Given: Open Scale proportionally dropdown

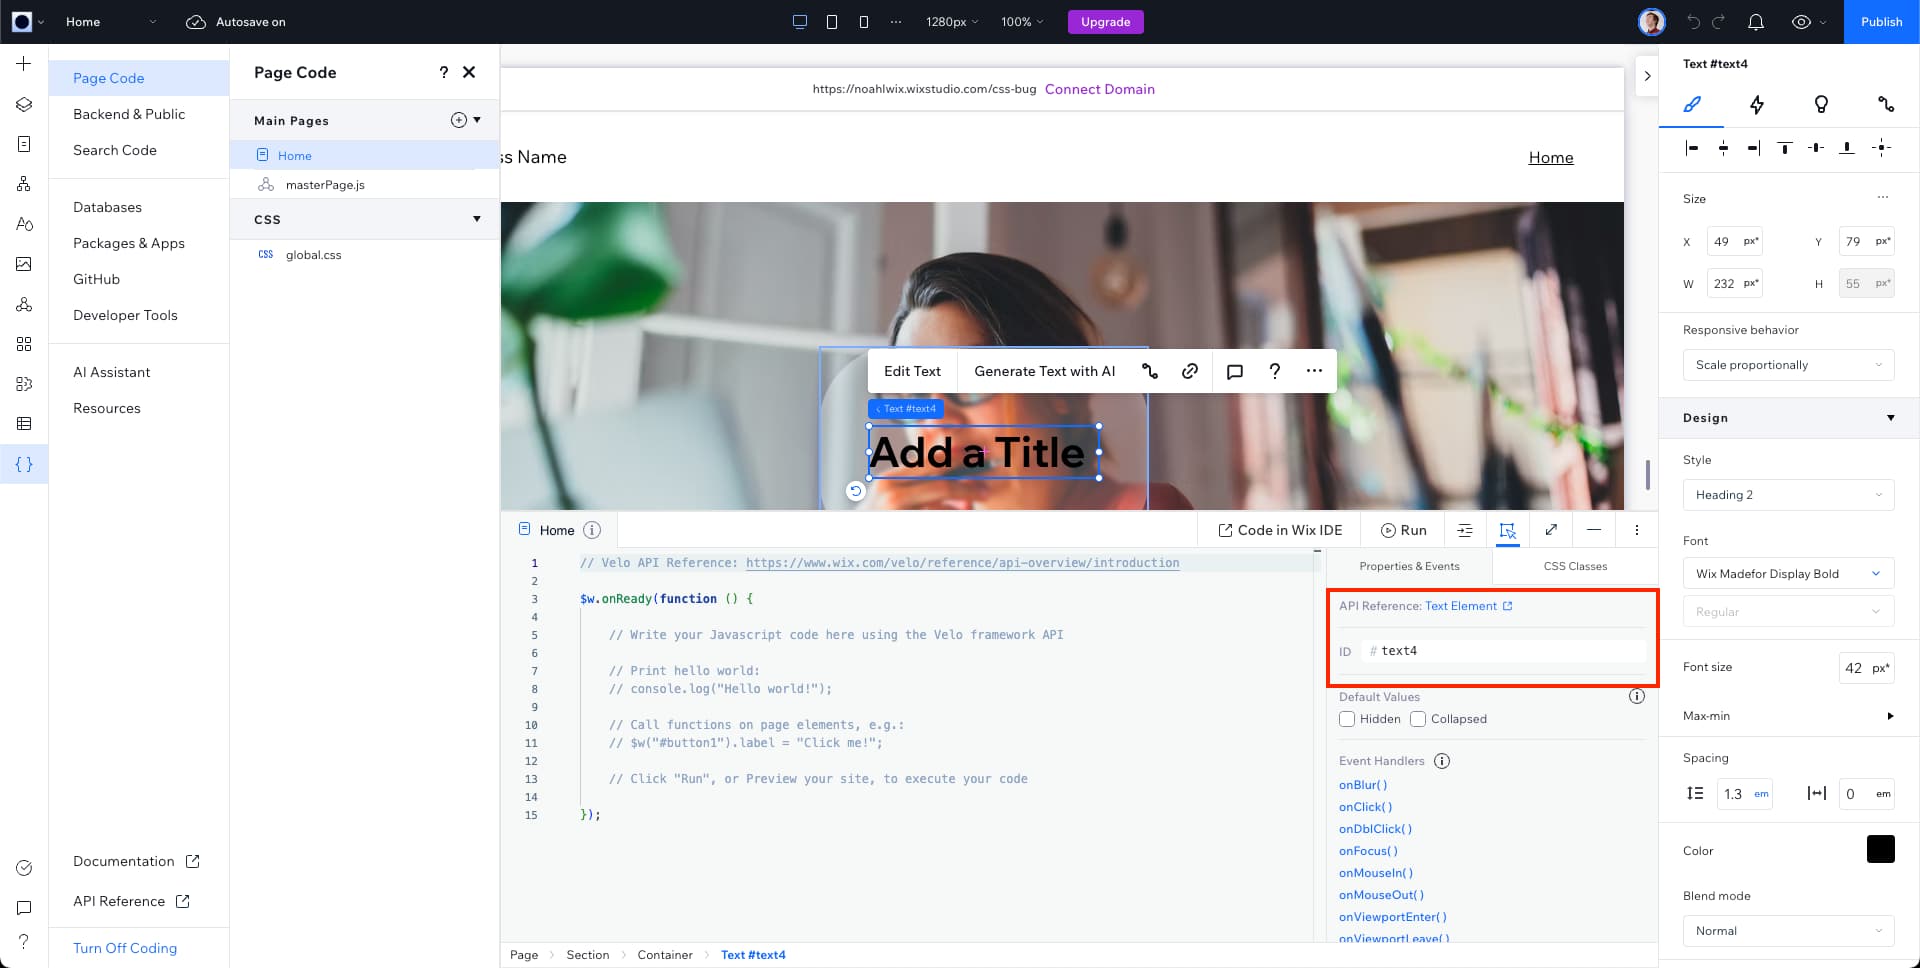Looking at the screenshot, I should coord(1788,365).
